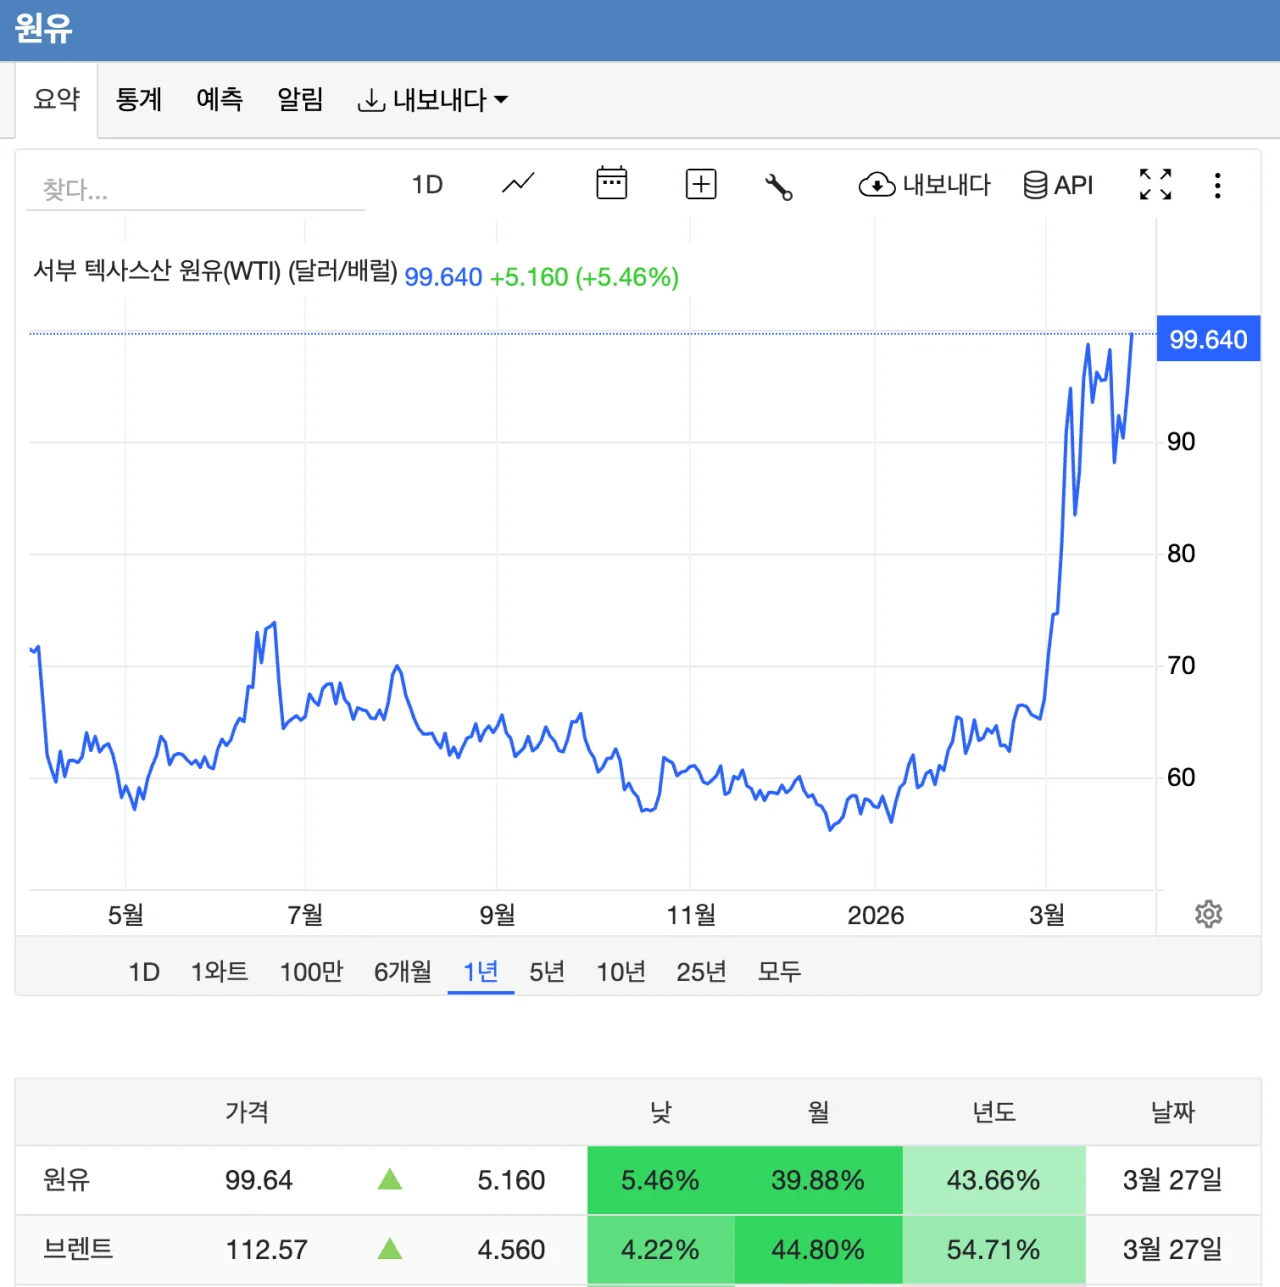The image size is (1280, 1287).
Task: Toggle fullscreen chart view
Action: tap(1155, 184)
